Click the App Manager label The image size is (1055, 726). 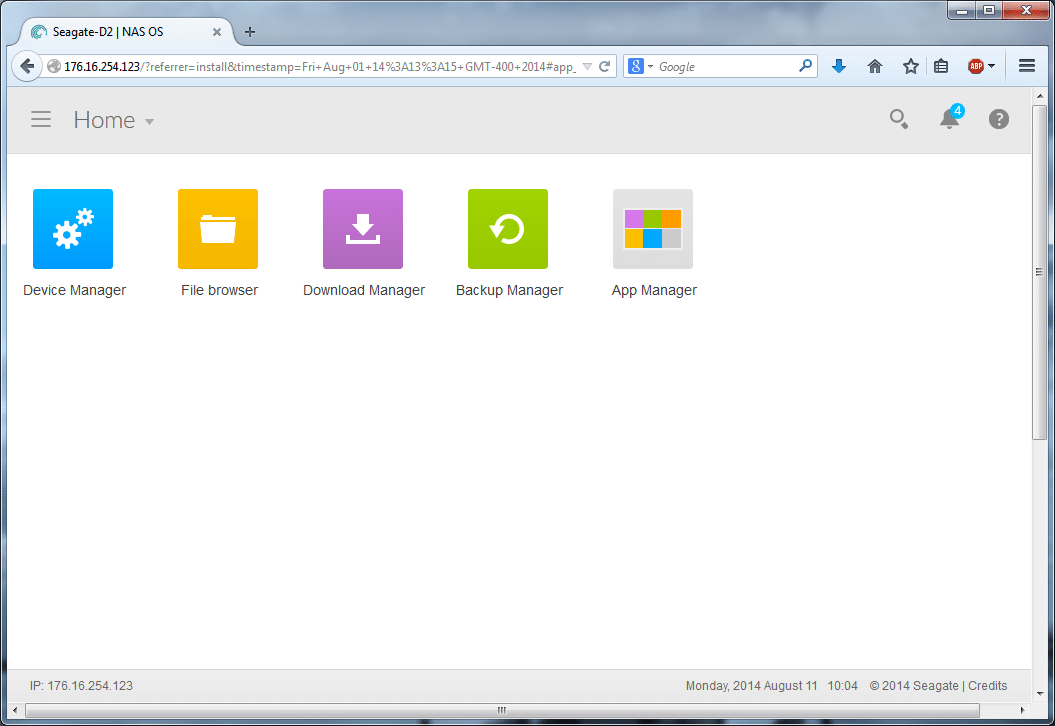pyautogui.click(x=654, y=290)
